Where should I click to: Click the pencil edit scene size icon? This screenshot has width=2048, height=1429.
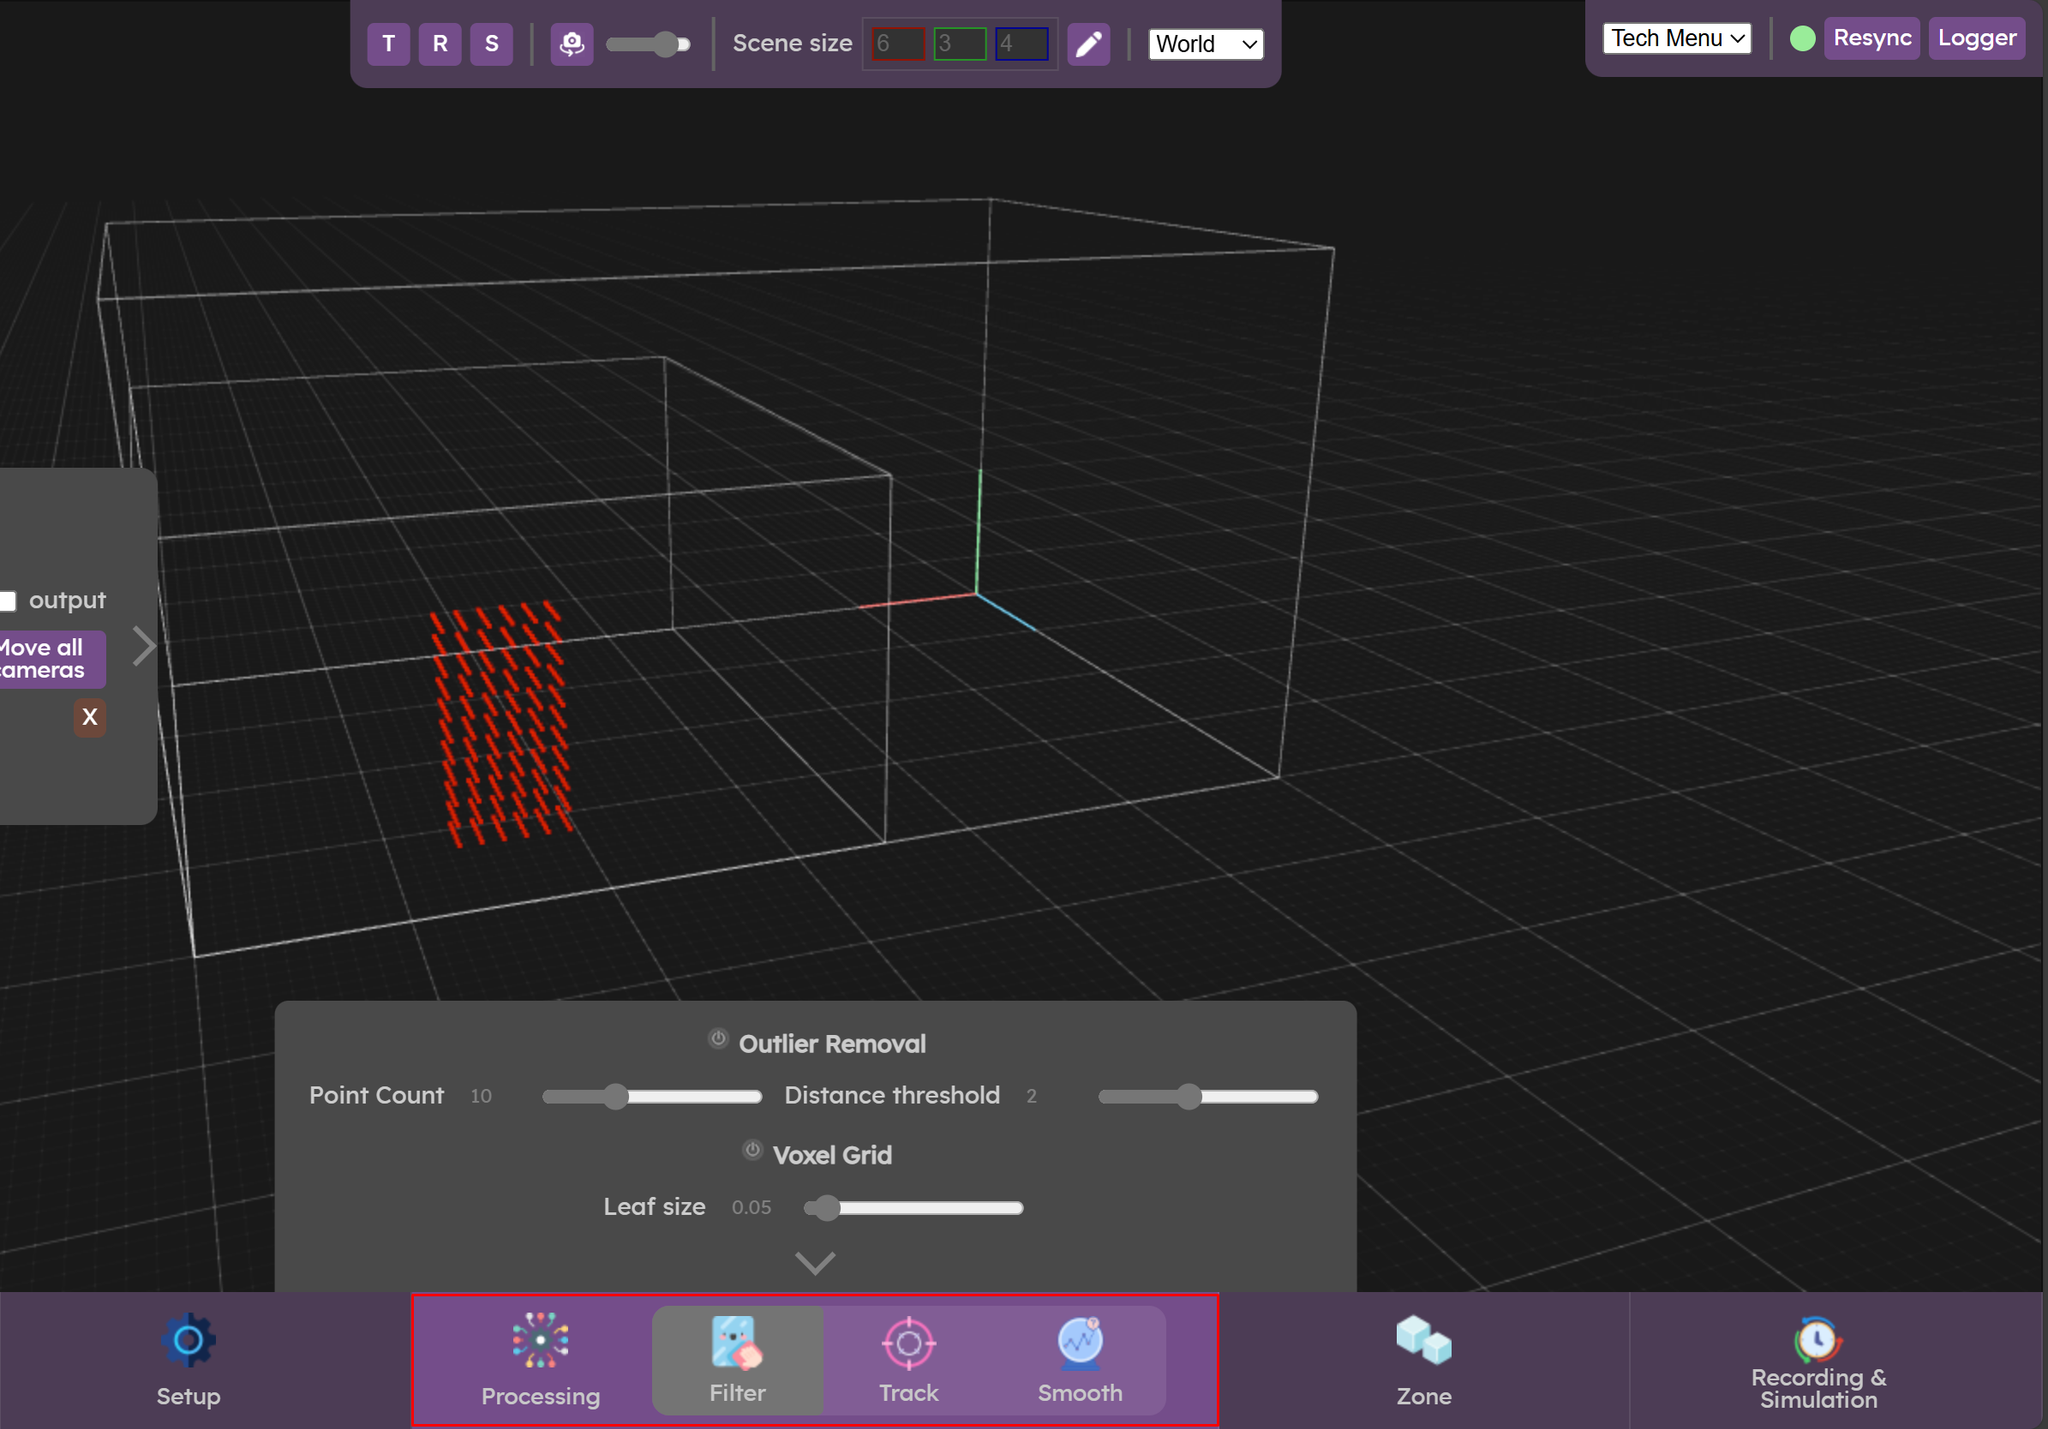[x=1088, y=44]
